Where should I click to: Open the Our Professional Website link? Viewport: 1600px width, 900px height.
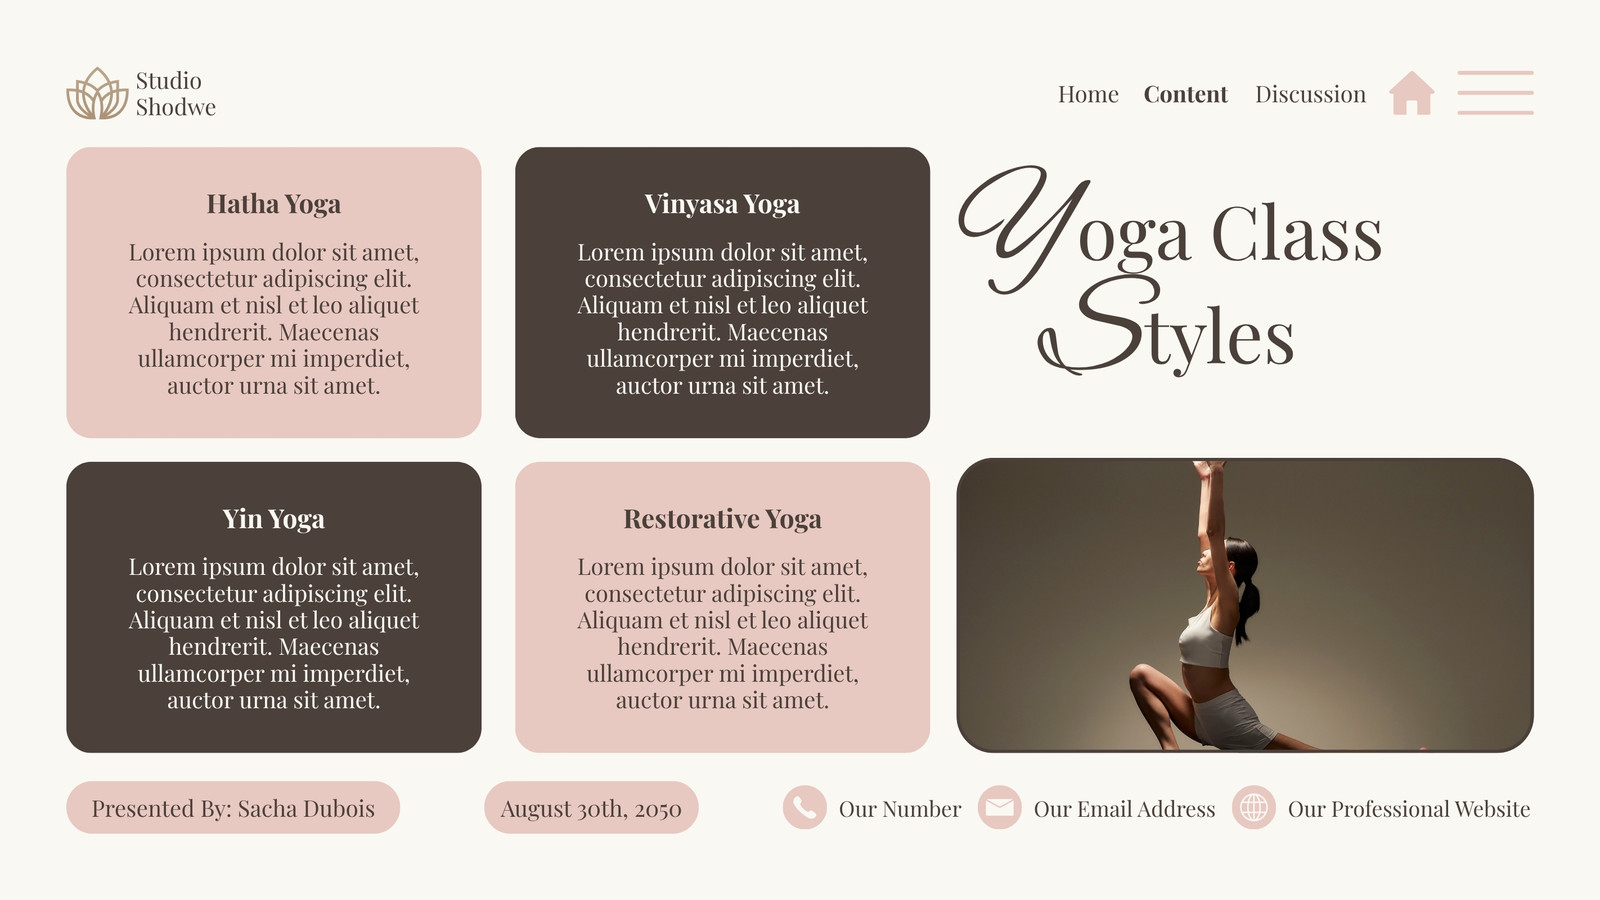tap(1408, 809)
